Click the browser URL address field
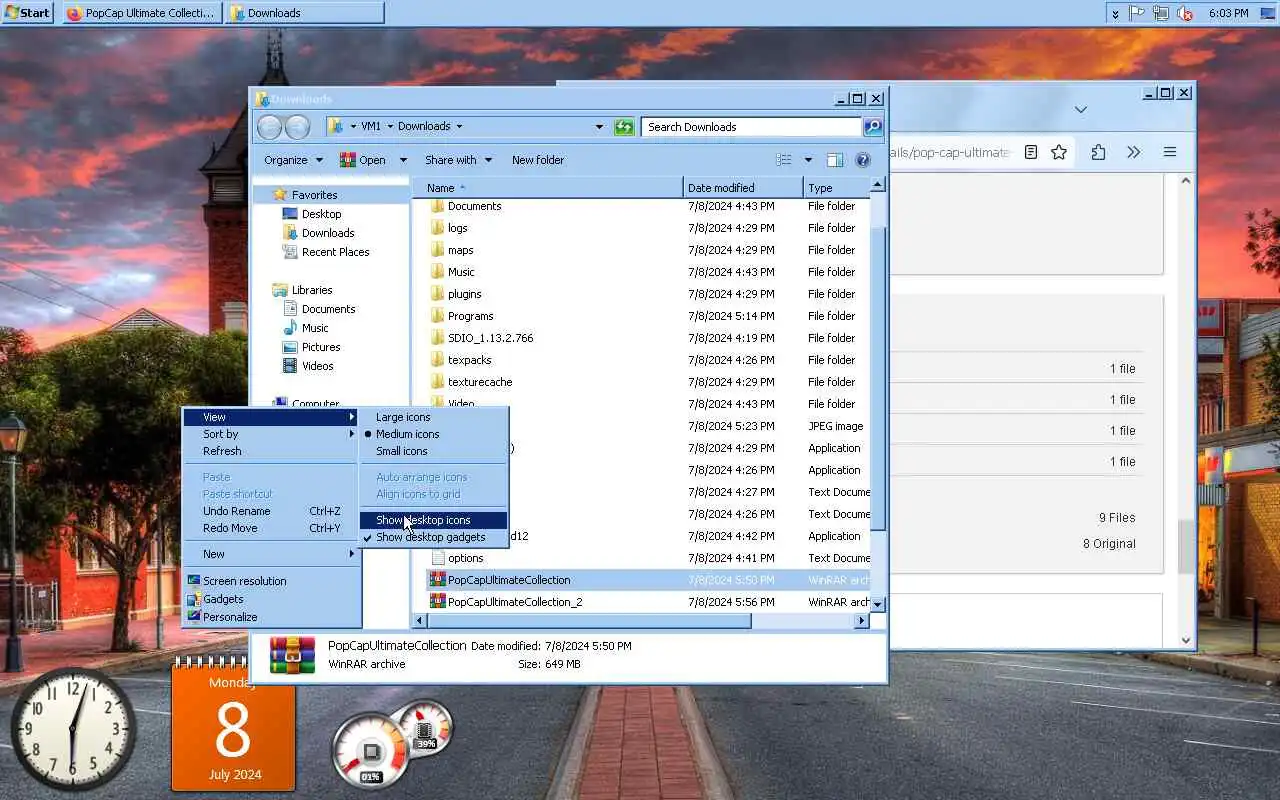This screenshot has height=800, width=1280. point(951,152)
